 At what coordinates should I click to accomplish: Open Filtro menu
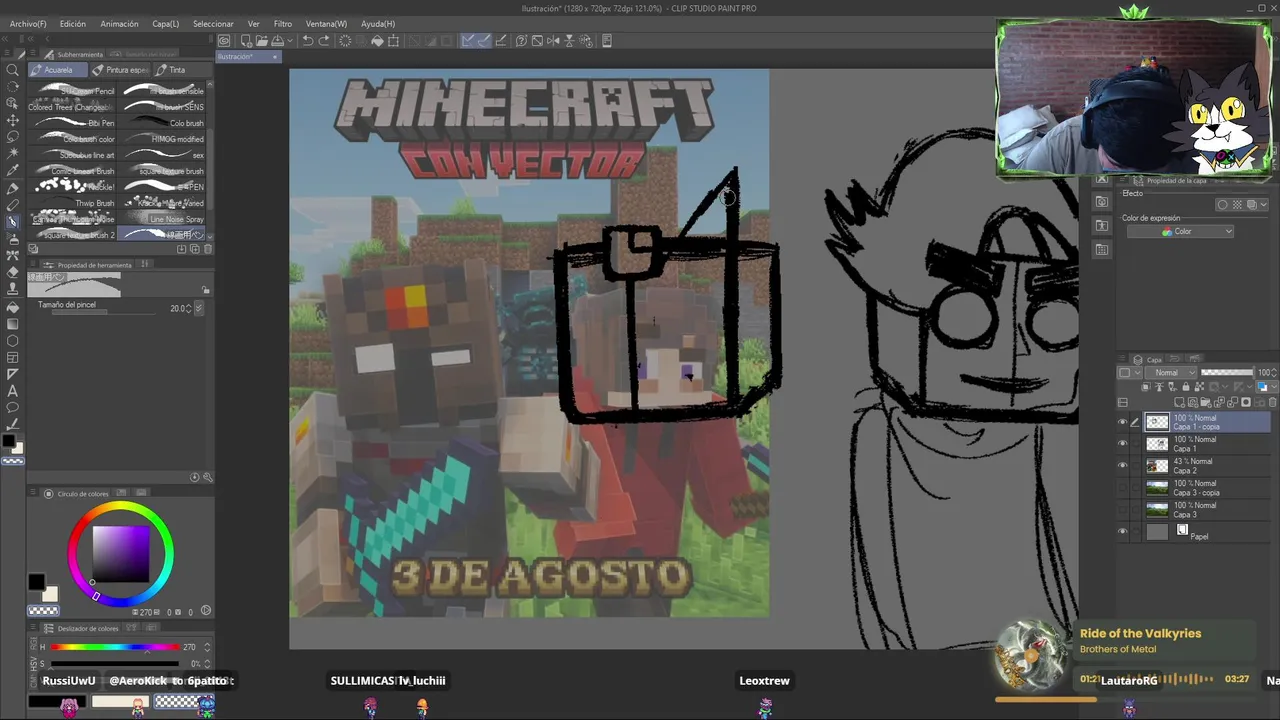283,24
